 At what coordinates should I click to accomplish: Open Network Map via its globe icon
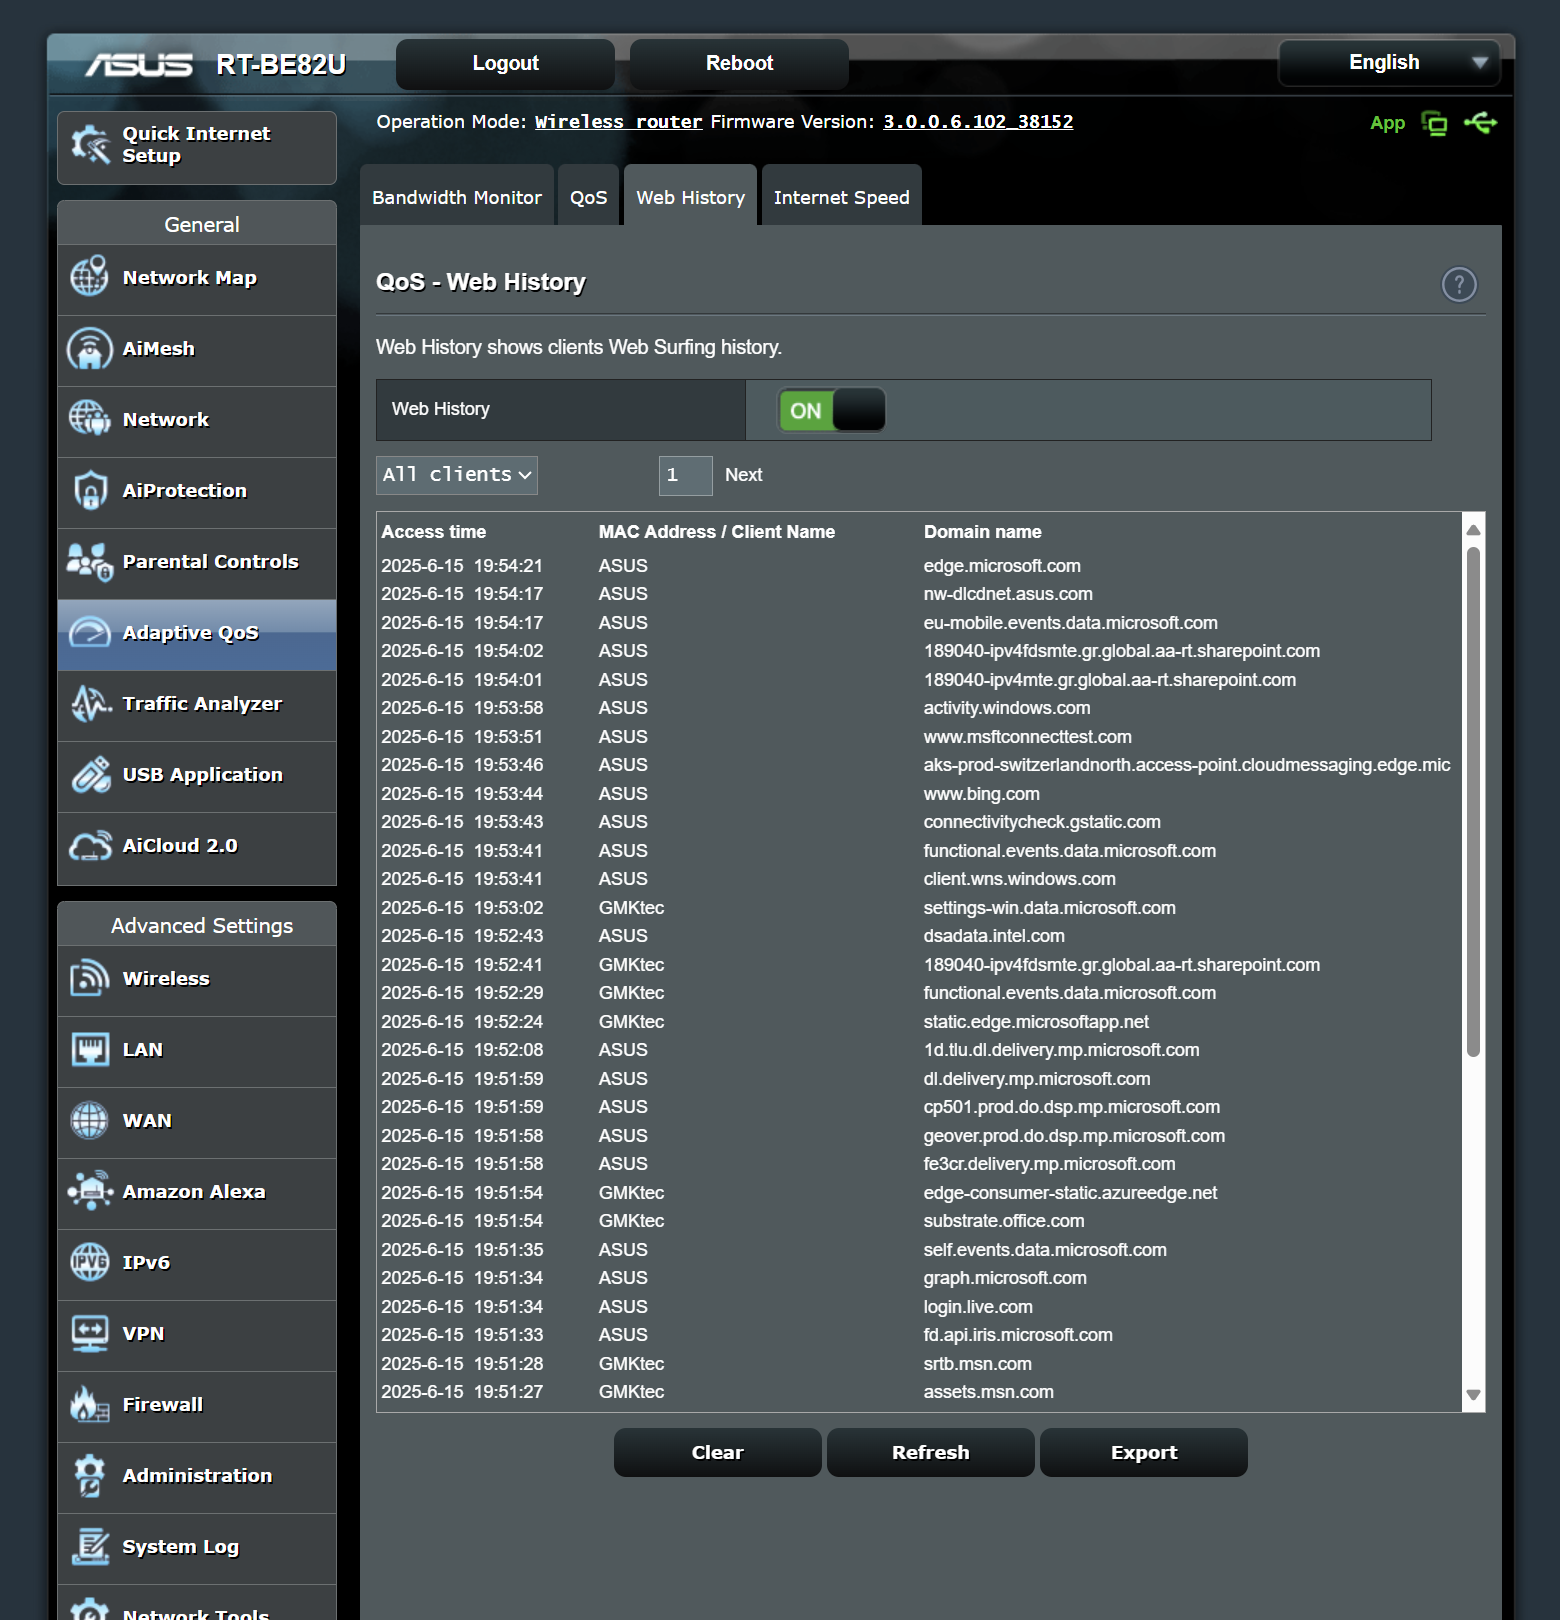point(89,277)
